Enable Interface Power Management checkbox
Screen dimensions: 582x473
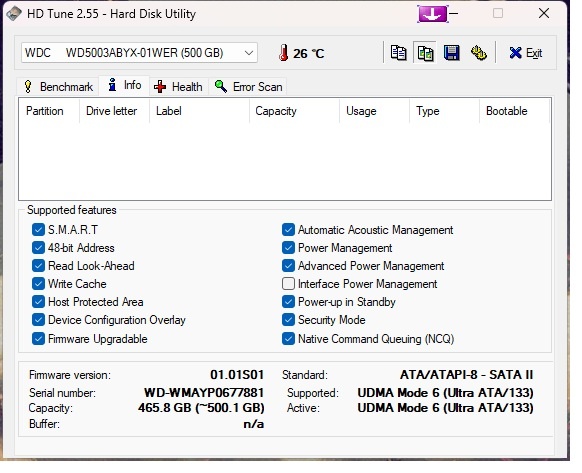(x=288, y=284)
